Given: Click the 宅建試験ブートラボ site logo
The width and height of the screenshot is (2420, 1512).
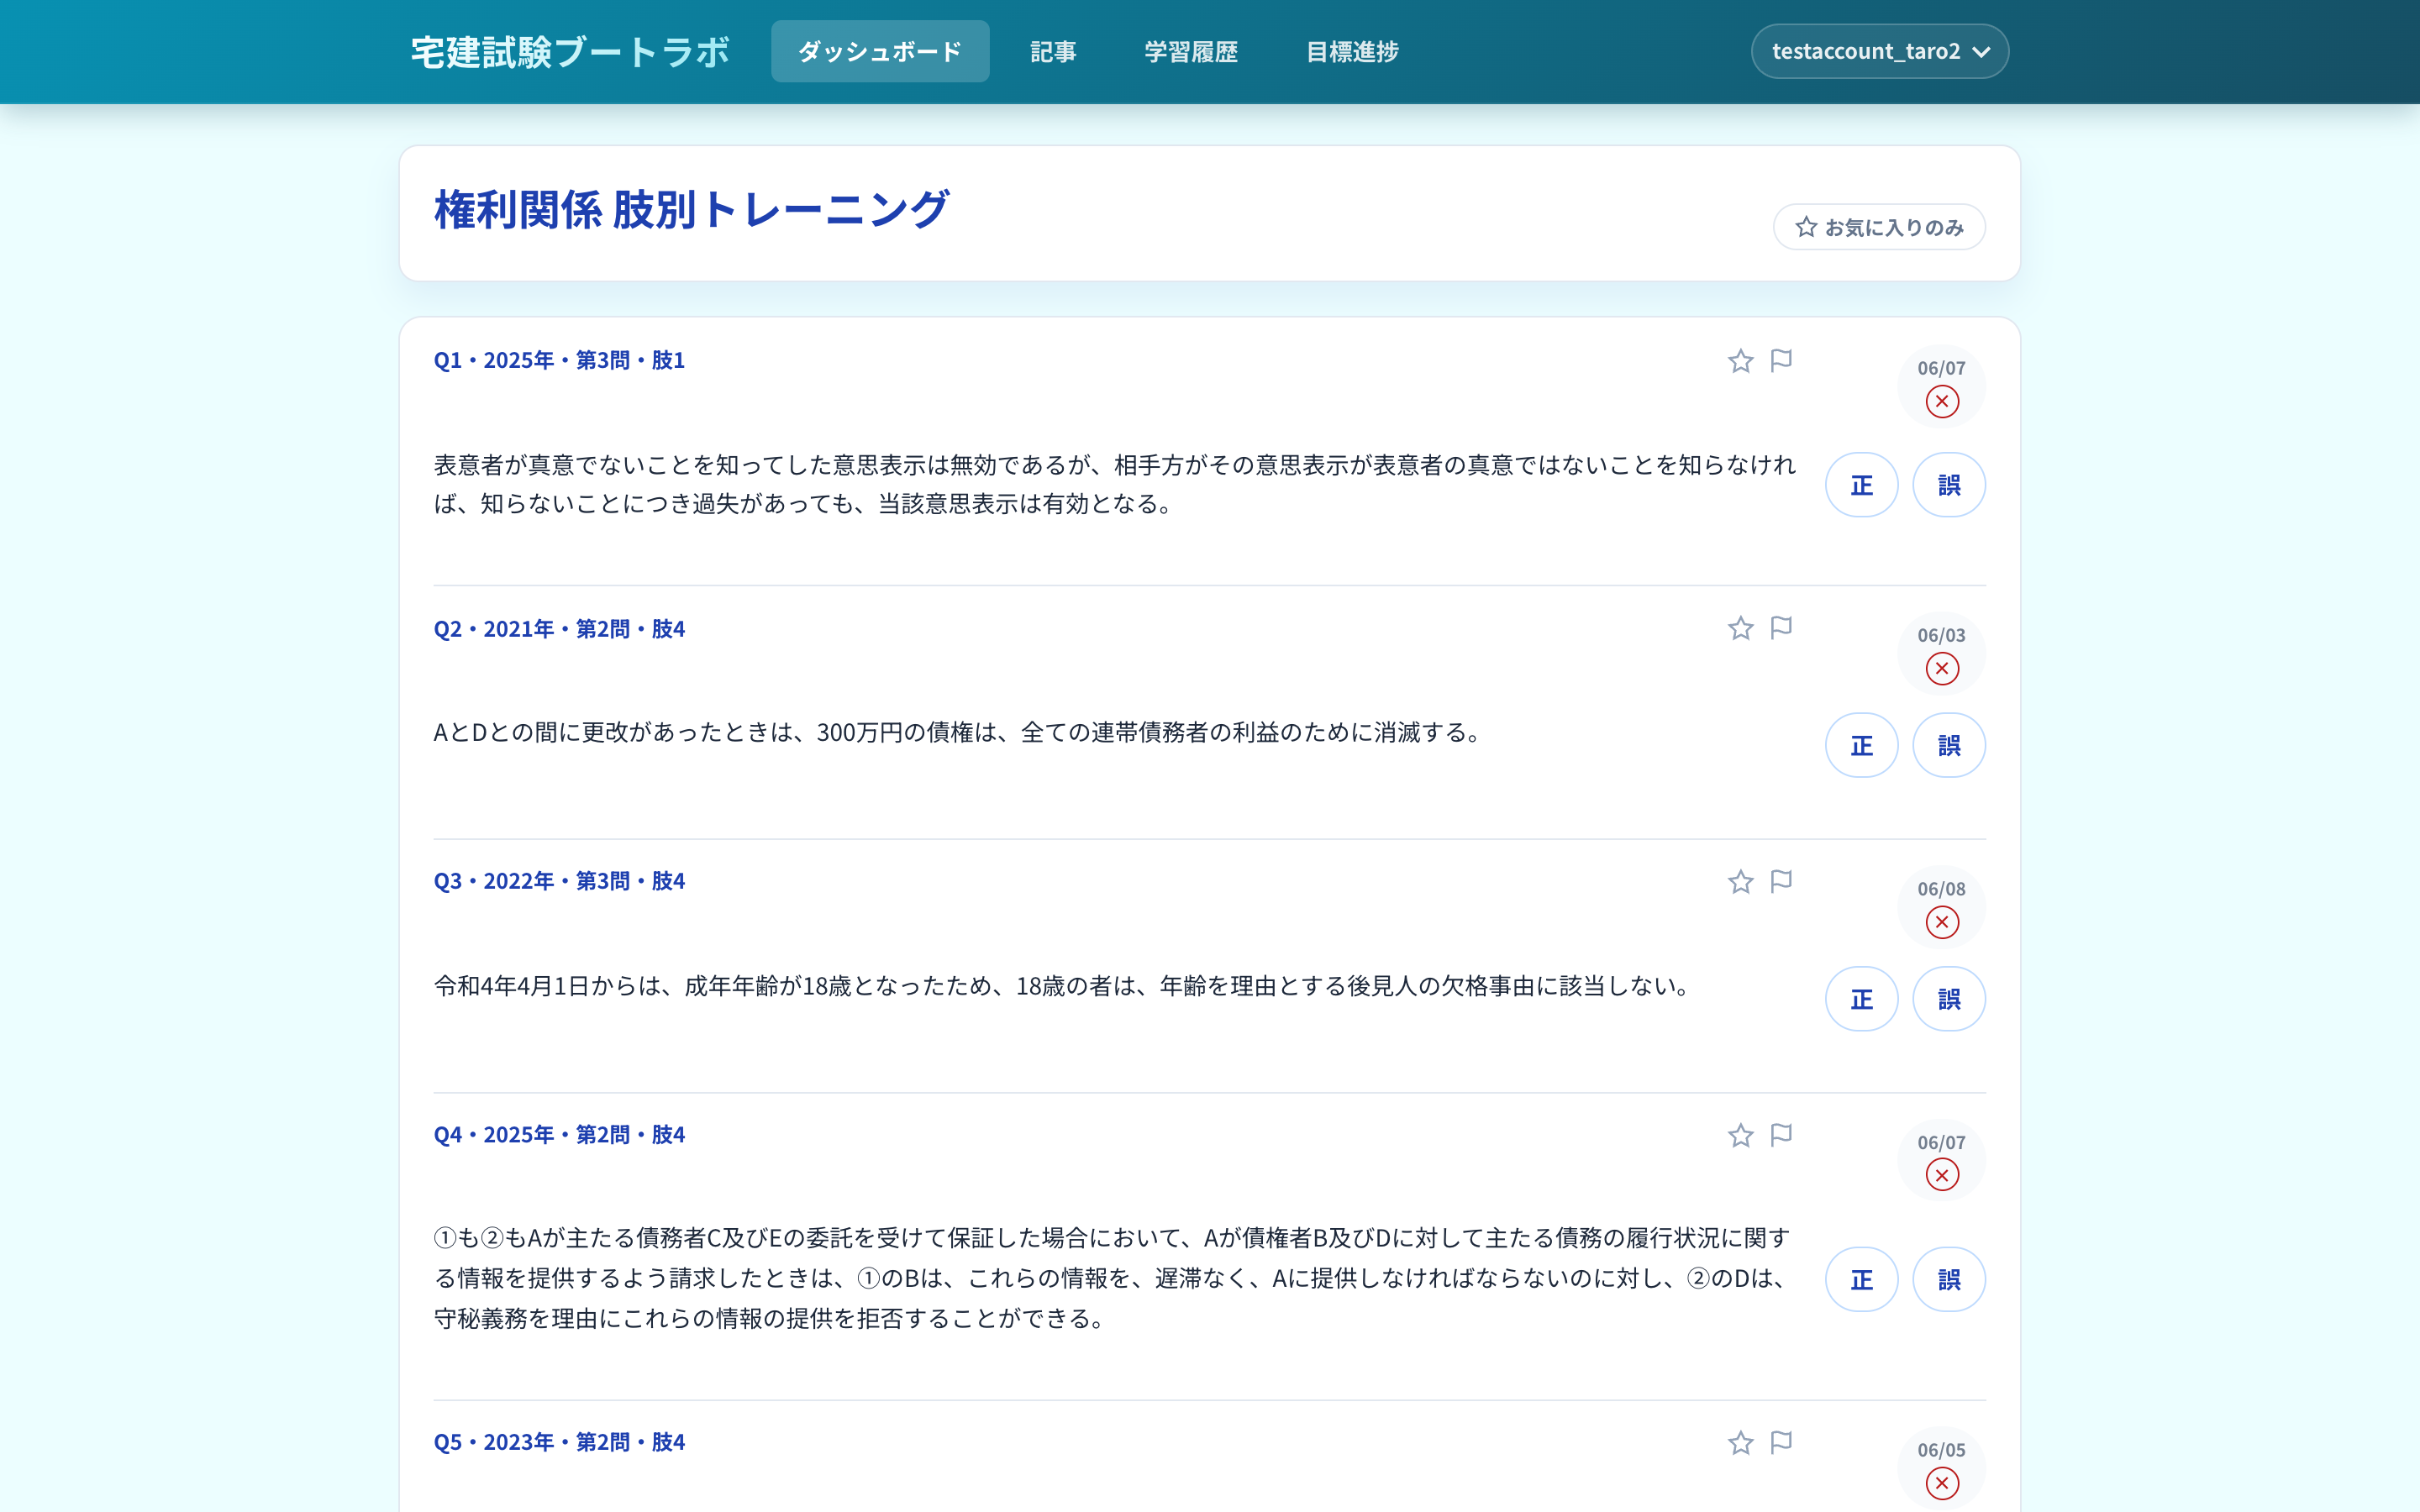Looking at the screenshot, I should tap(570, 52).
